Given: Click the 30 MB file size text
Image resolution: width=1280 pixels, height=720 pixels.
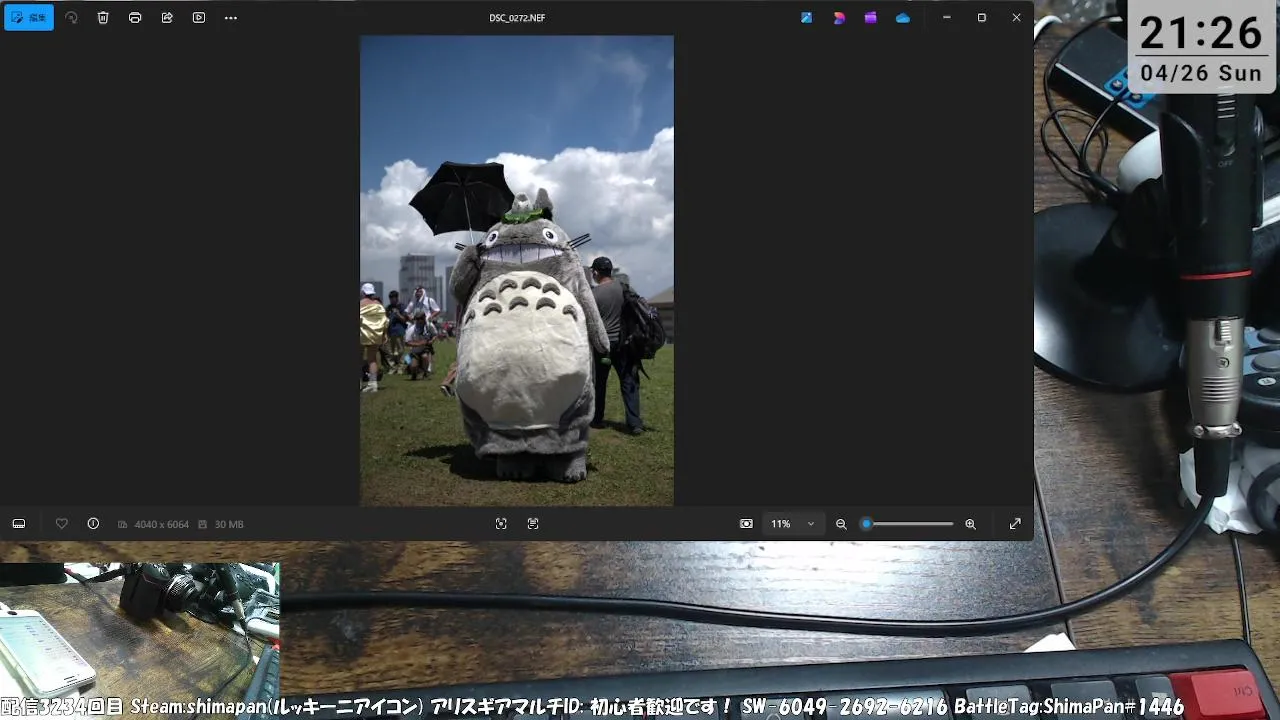Looking at the screenshot, I should pos(229,524).
